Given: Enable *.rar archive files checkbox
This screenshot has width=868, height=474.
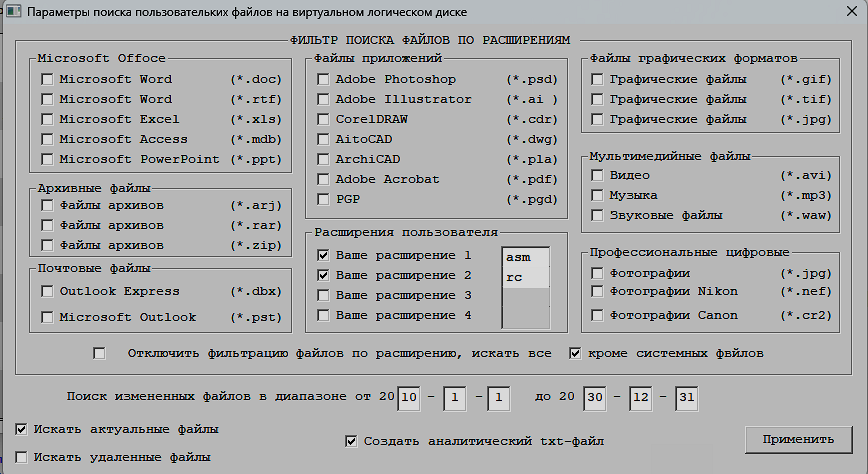Looking at the screenshot, I should point(48,225).
